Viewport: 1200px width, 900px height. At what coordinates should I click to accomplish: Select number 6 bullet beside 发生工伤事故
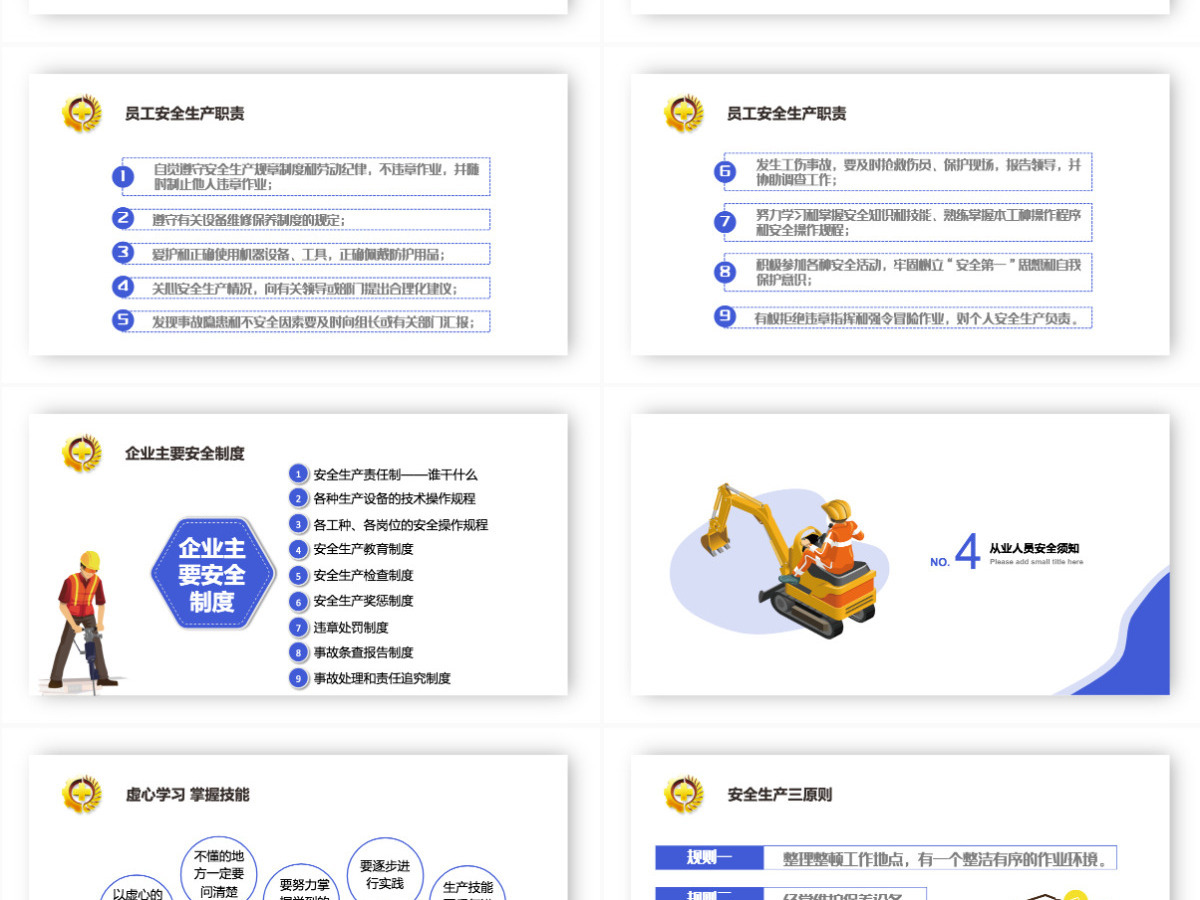coord(725,171)
